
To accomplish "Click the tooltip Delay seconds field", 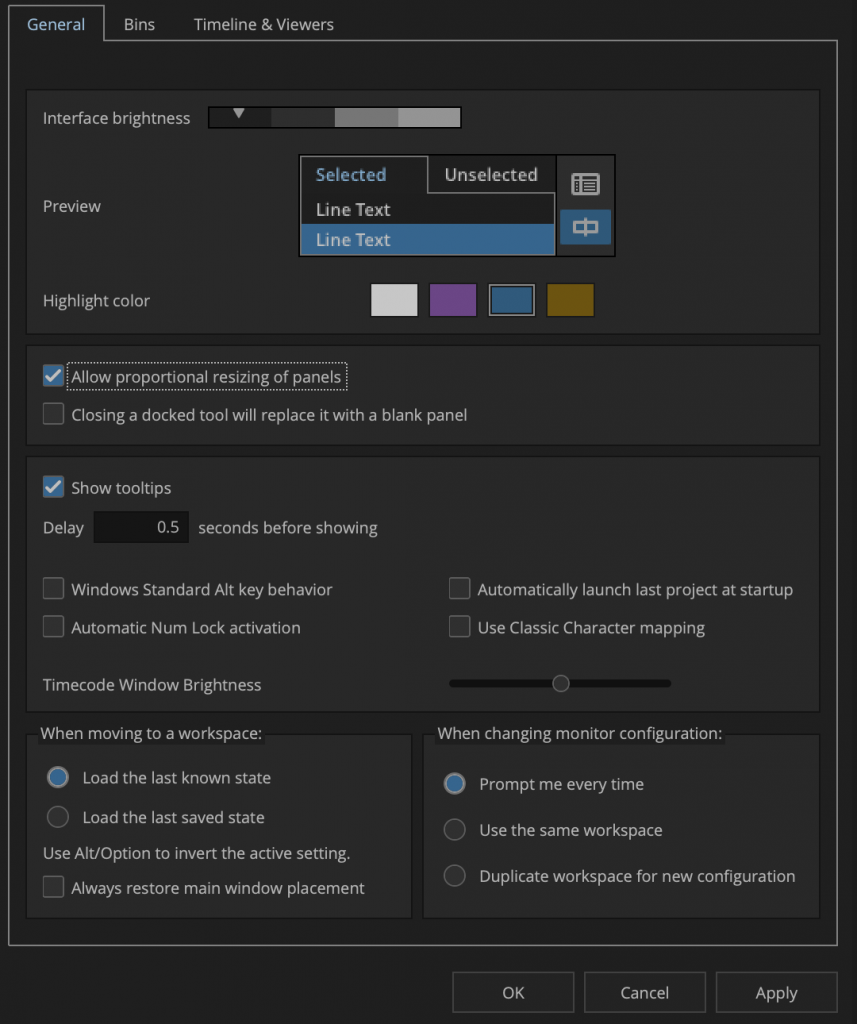I will click(x=141, y=527).
